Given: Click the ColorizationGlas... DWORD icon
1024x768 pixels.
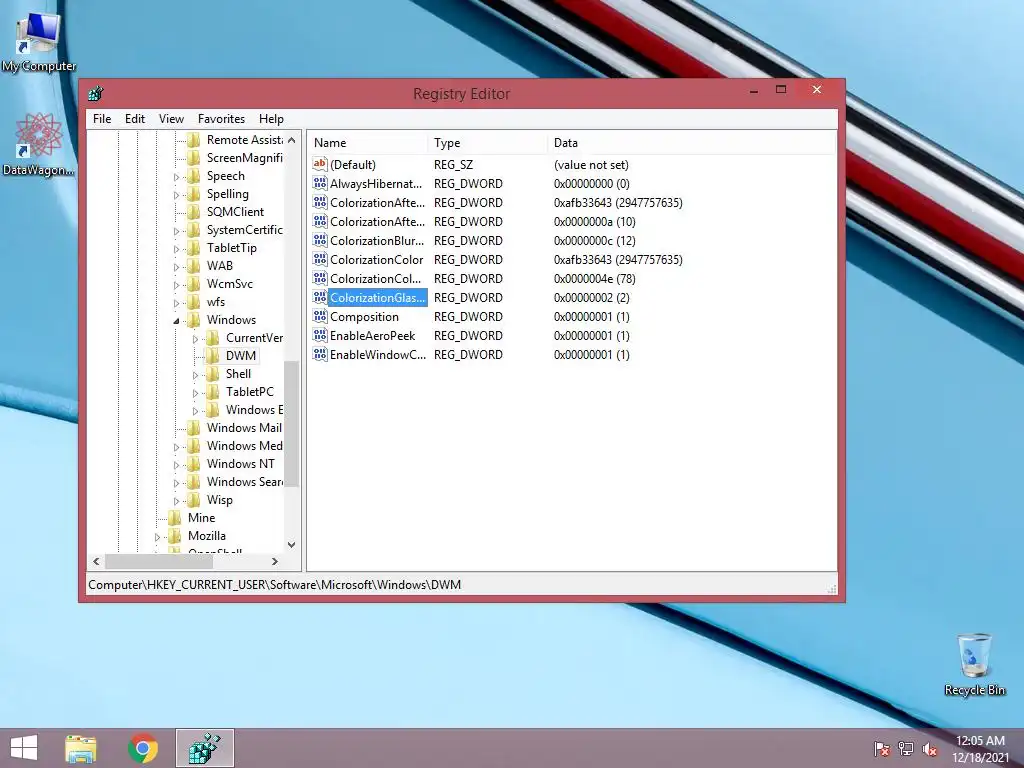Looking at the screenshot, I should (319, 297).
